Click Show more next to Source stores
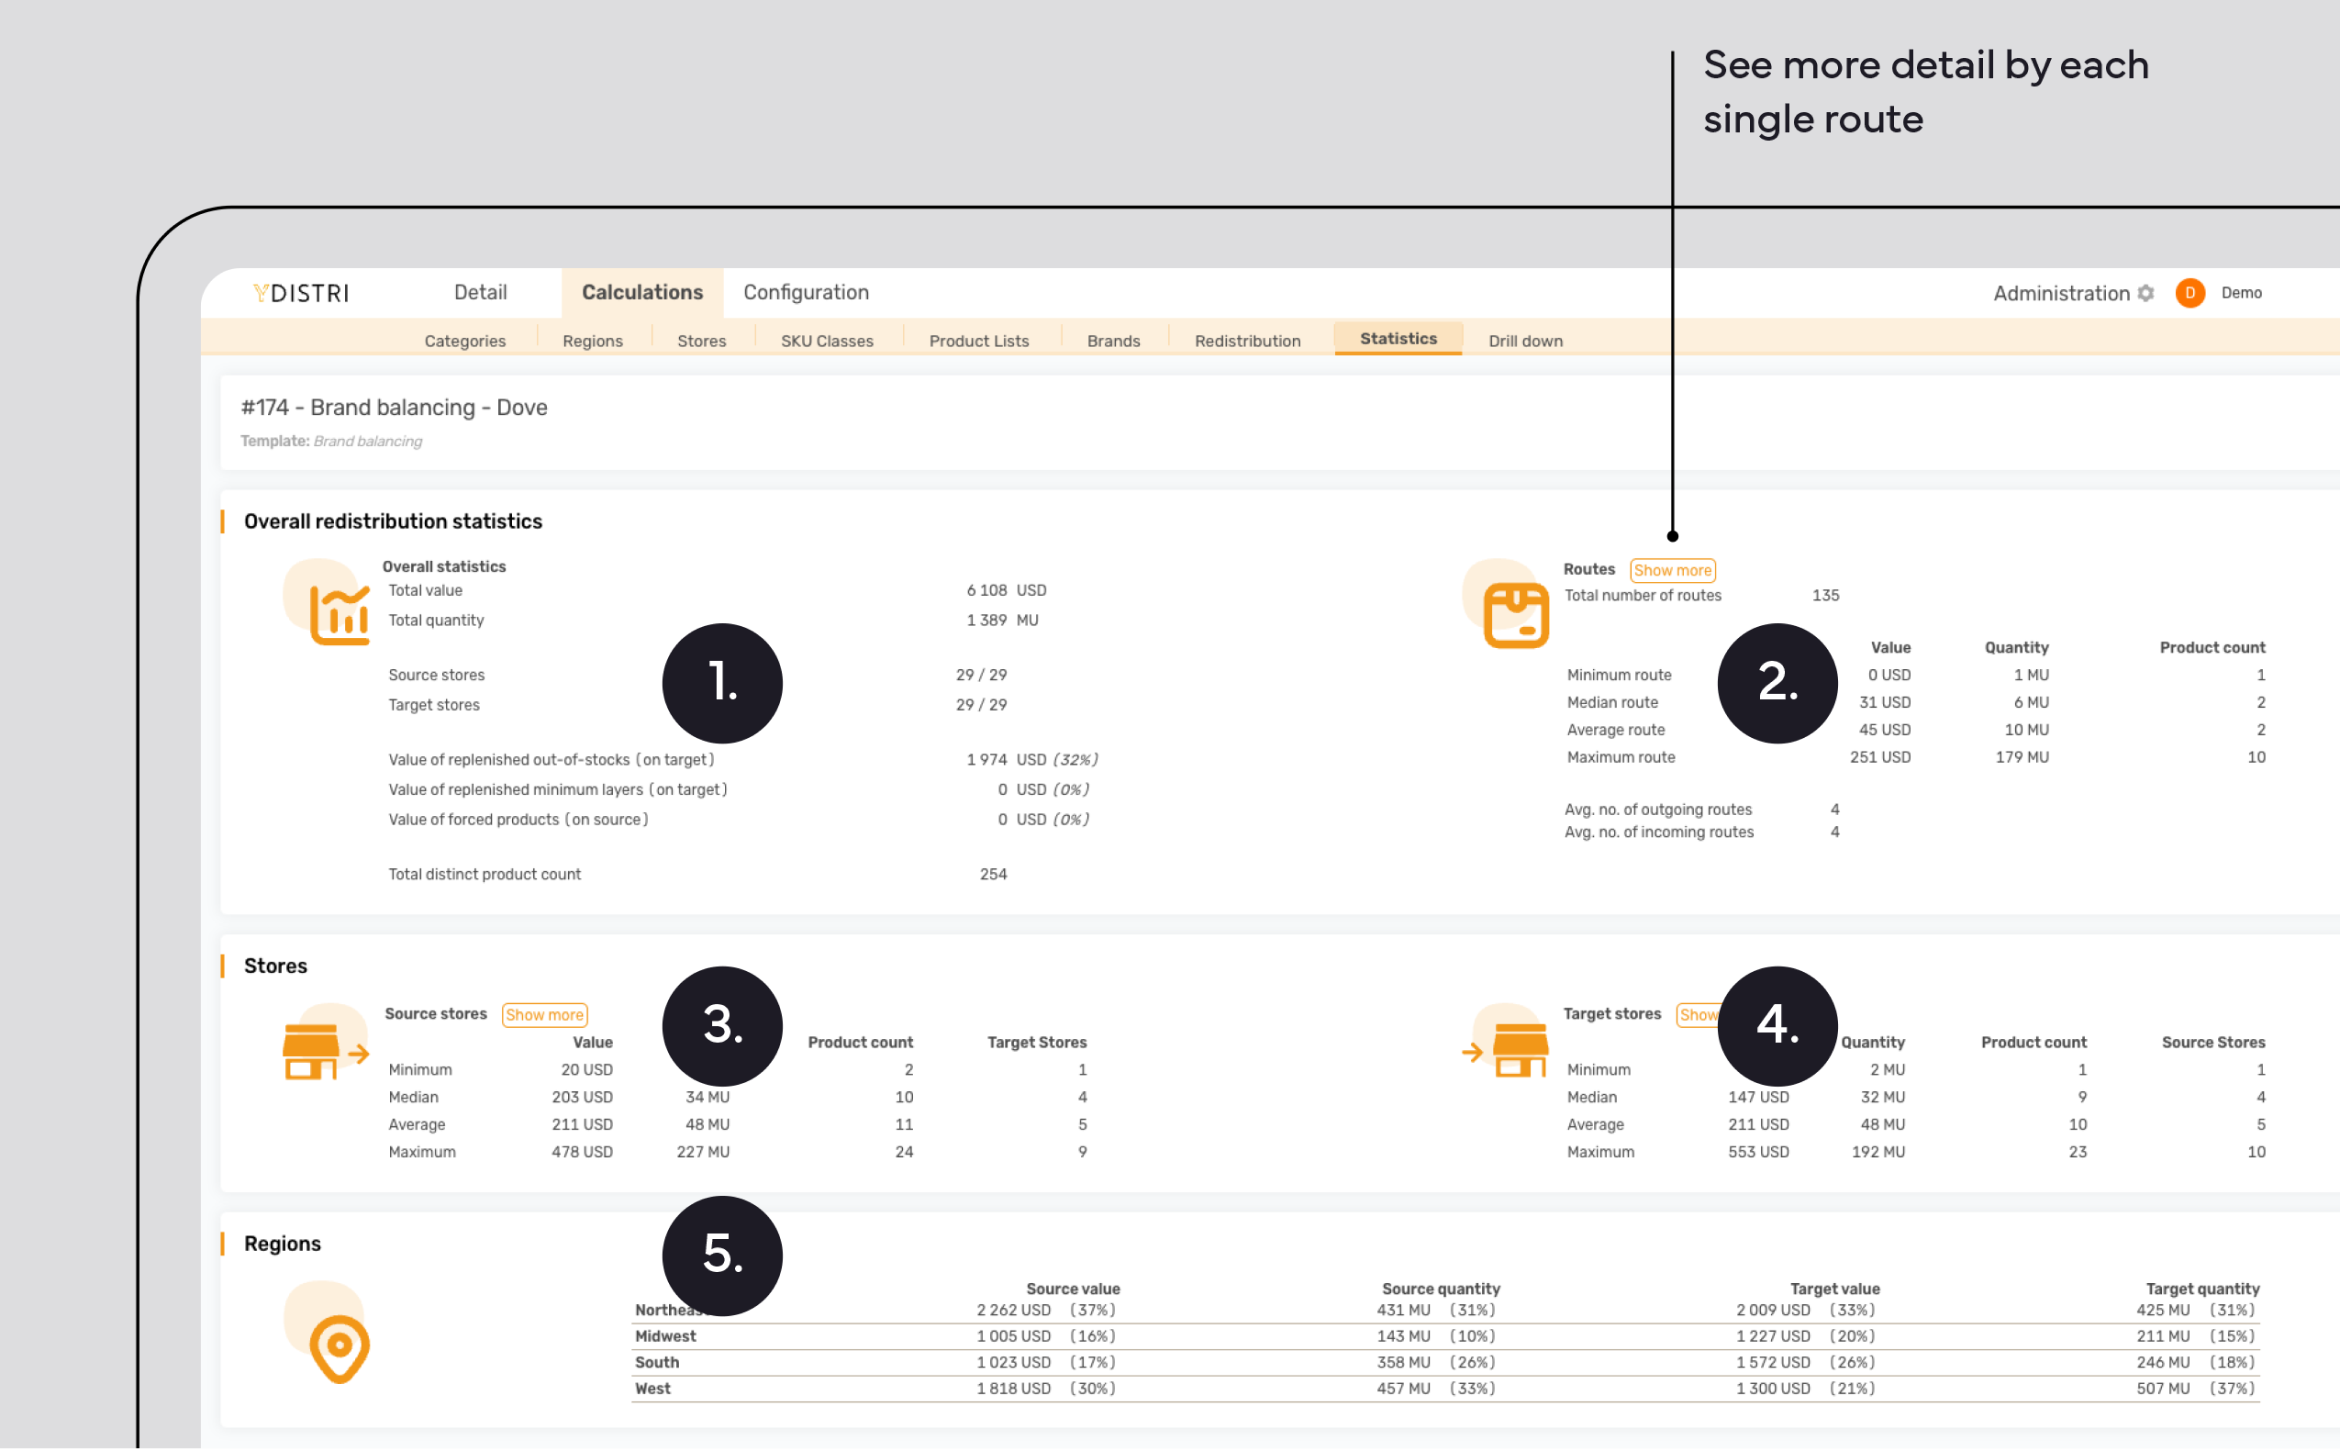Viewport: 2340px width, 1449px height. pos(544,1015)
